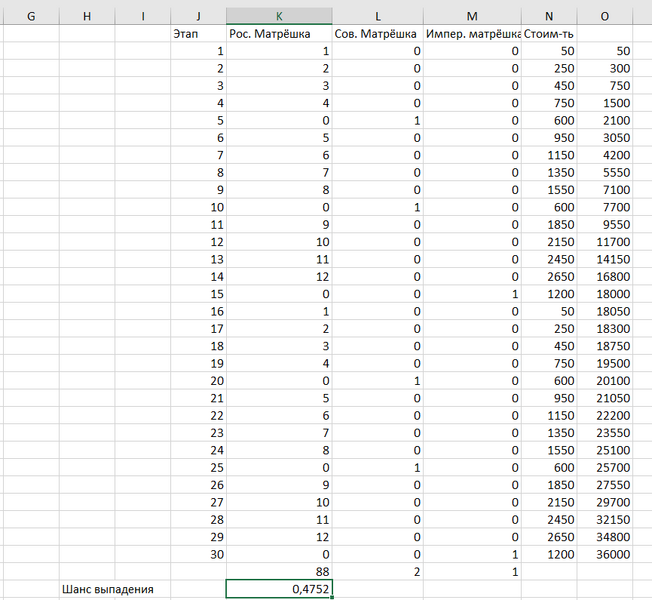Select cumulative cost cell 29700
This screenshot has height=600, width=652.
click(605, 502)
